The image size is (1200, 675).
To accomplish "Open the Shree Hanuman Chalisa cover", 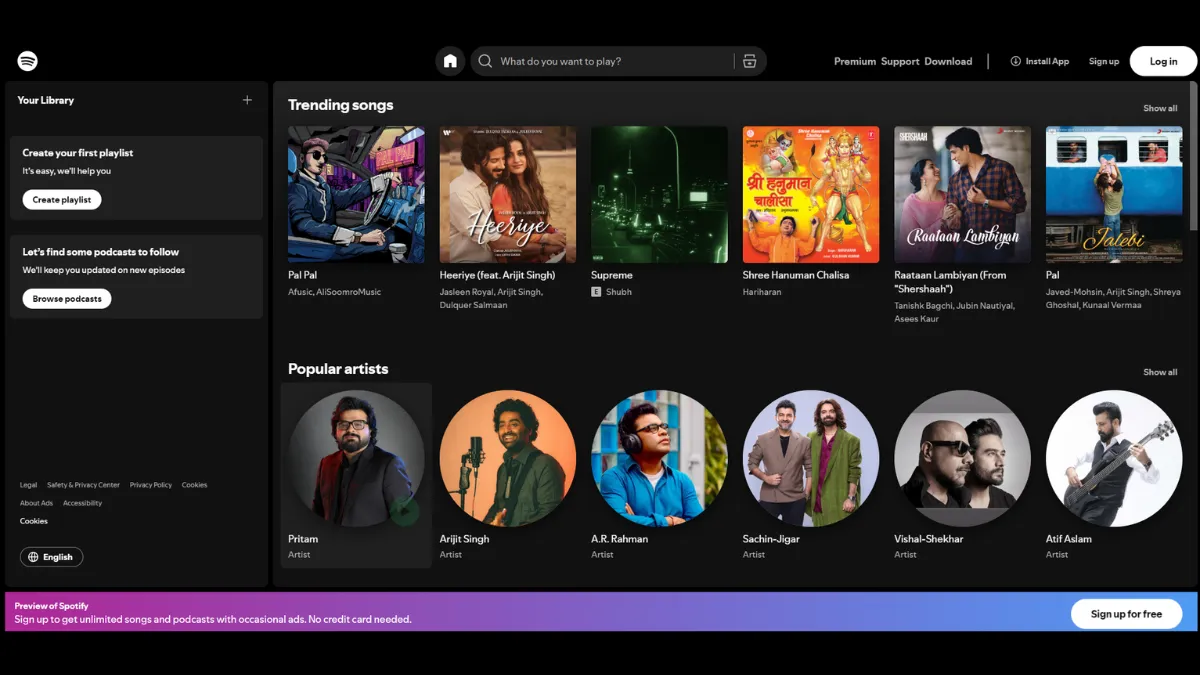I will click(x=811, y=194).
